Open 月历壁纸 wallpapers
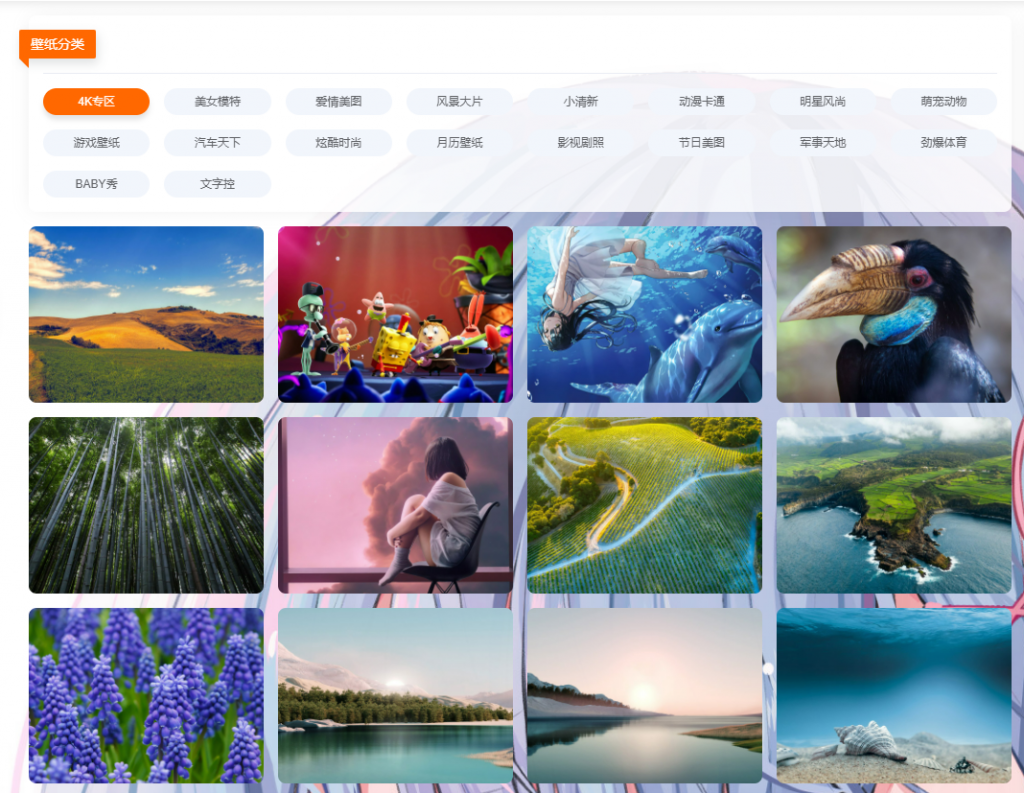 tap(459, 142)
